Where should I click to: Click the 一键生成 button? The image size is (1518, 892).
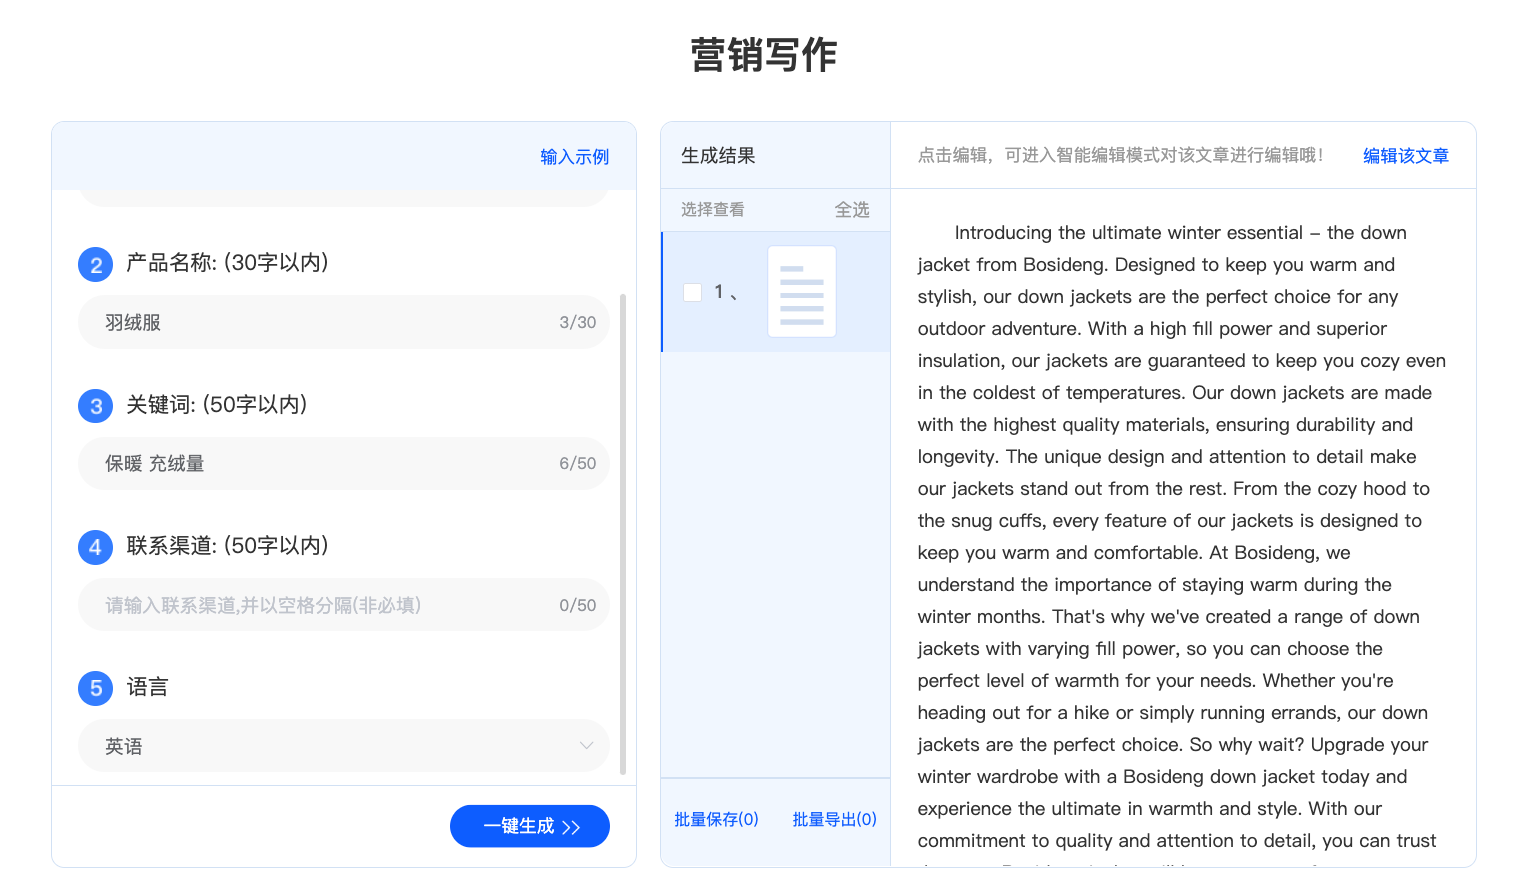pos(530,826)
